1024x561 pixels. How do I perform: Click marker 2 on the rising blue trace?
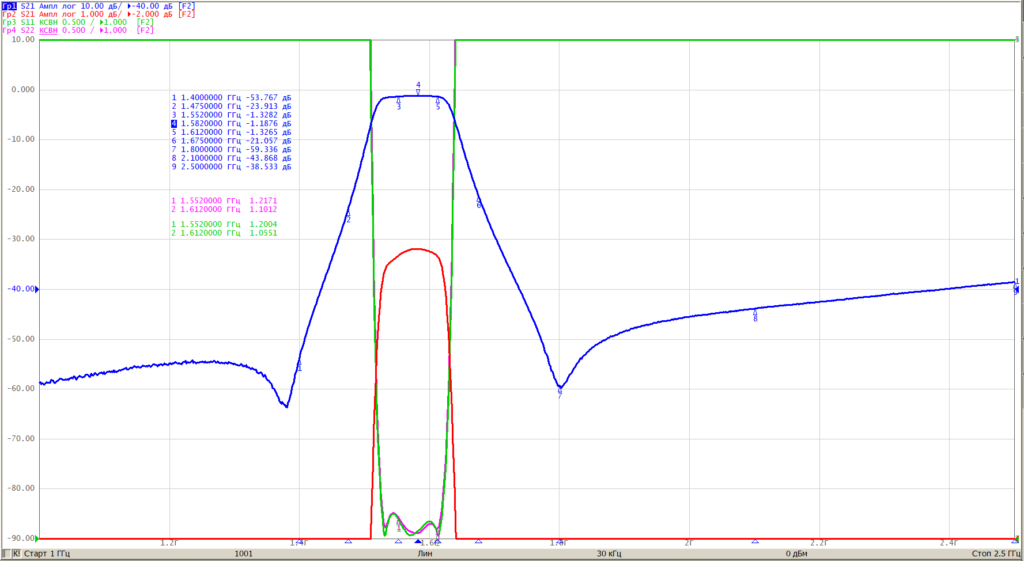click(348, 216)
